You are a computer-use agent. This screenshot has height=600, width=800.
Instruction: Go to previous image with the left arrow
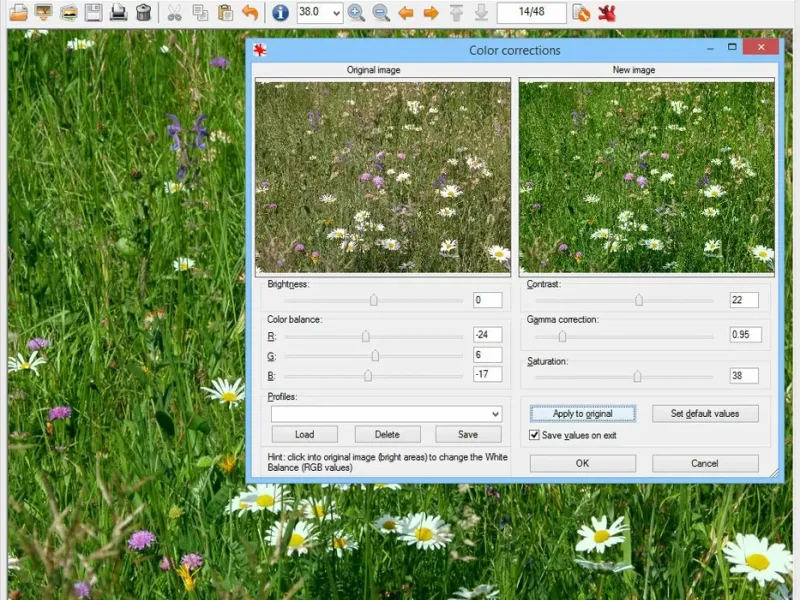click(x=406, y=13)
